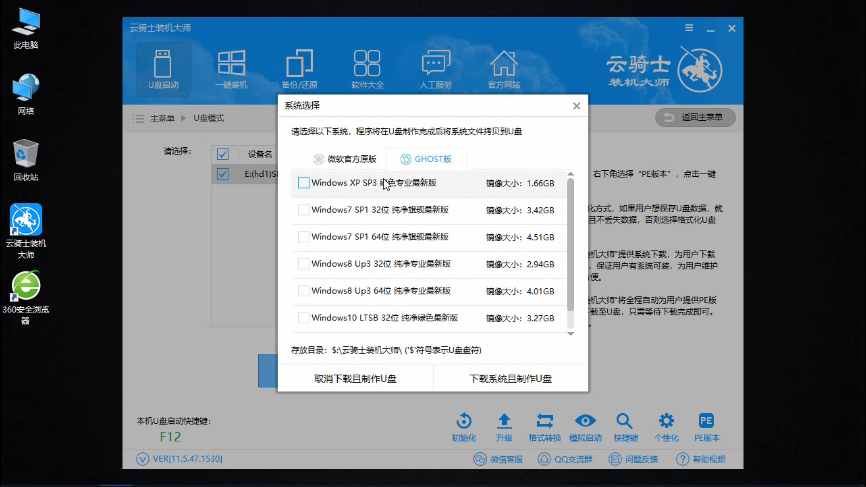Click the 模拟启动 eye icon

[x=585, y=427]
